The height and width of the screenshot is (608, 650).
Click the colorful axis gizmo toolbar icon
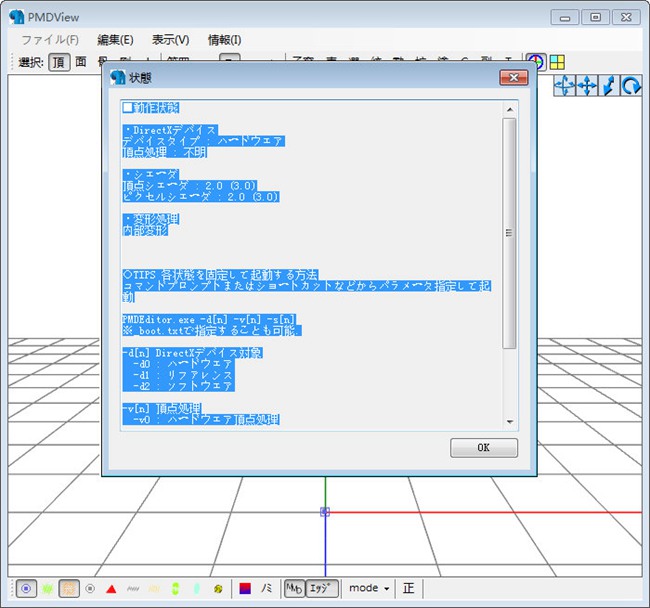[536, 62]
